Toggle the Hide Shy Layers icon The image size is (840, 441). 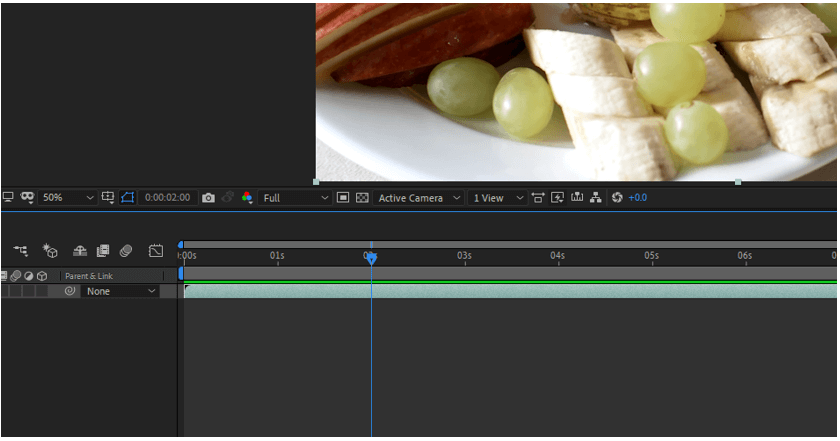click(x=80, y=250)
